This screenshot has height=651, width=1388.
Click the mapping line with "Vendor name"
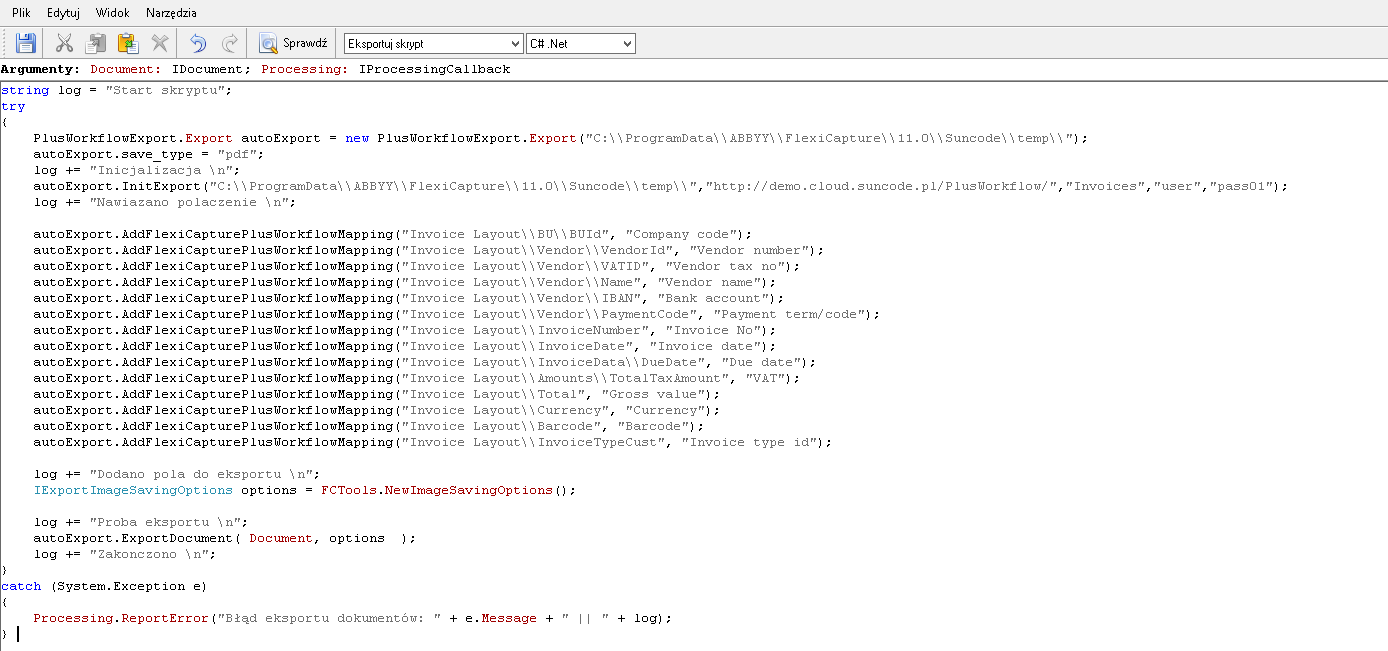(x=404, y=282)
